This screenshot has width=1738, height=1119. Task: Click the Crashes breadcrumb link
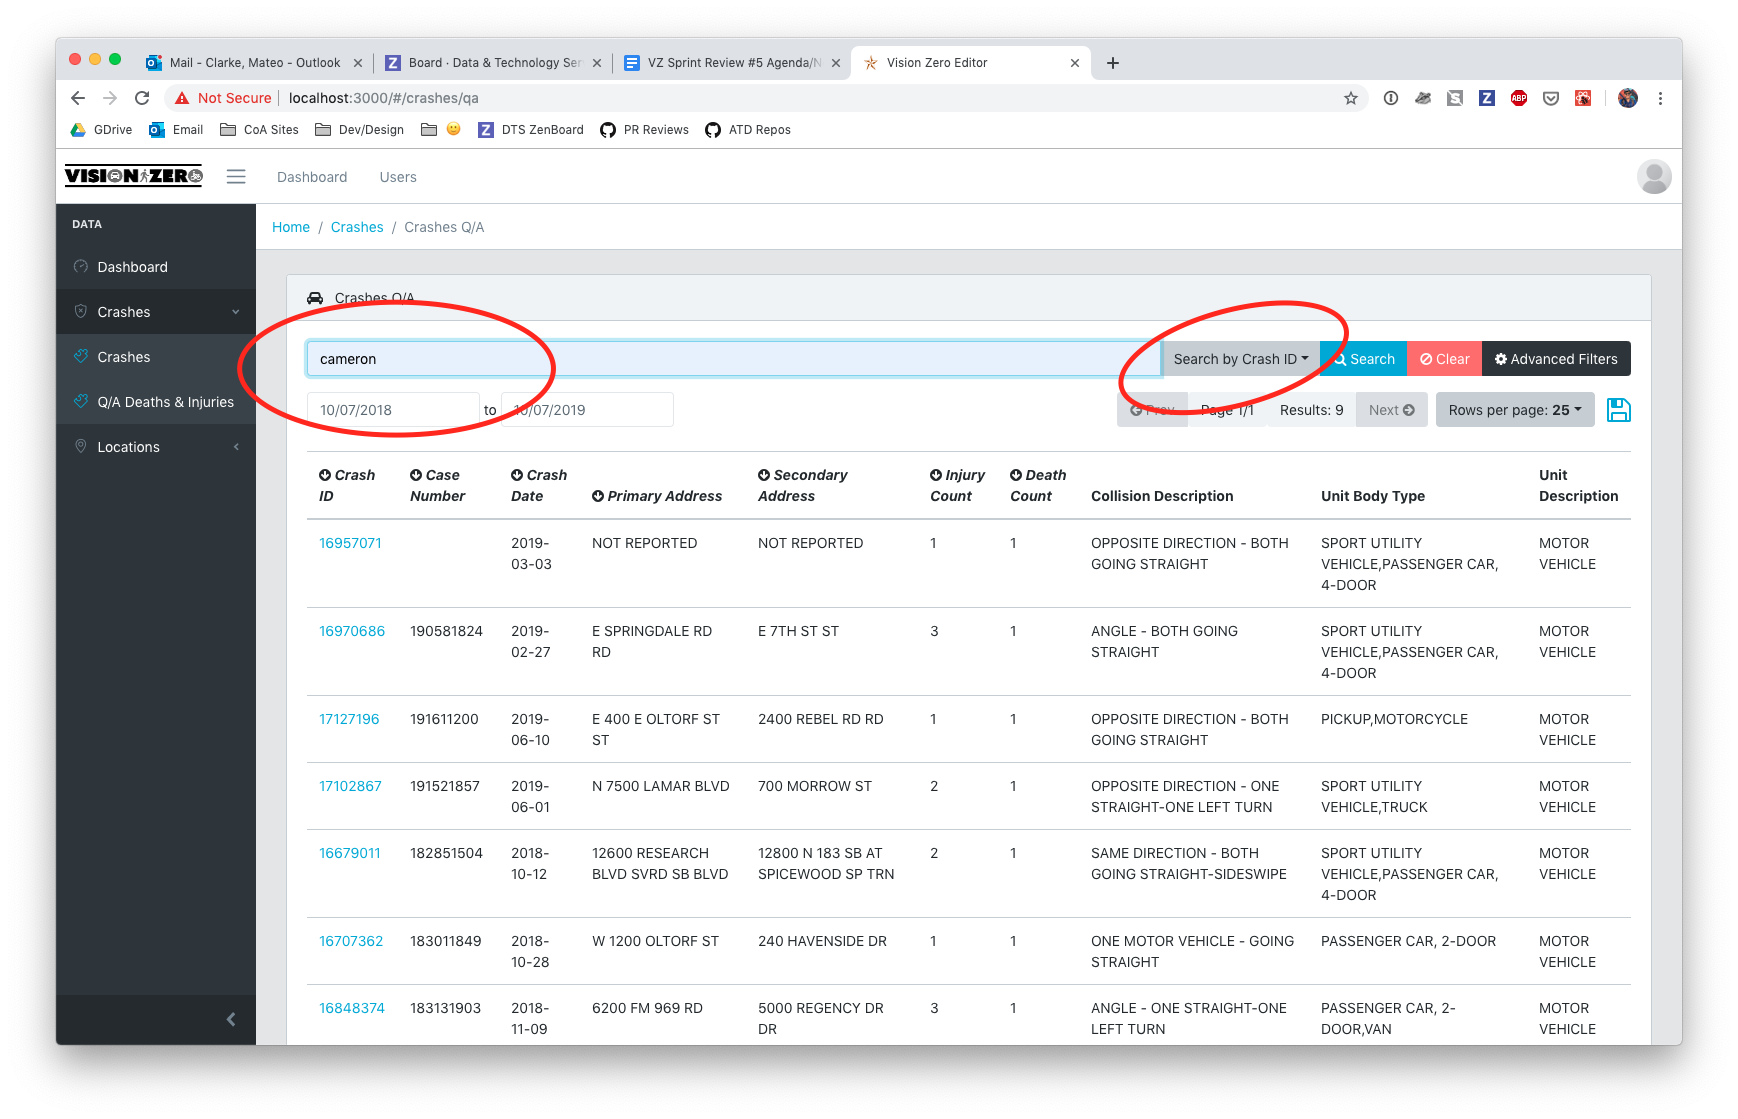357,227
